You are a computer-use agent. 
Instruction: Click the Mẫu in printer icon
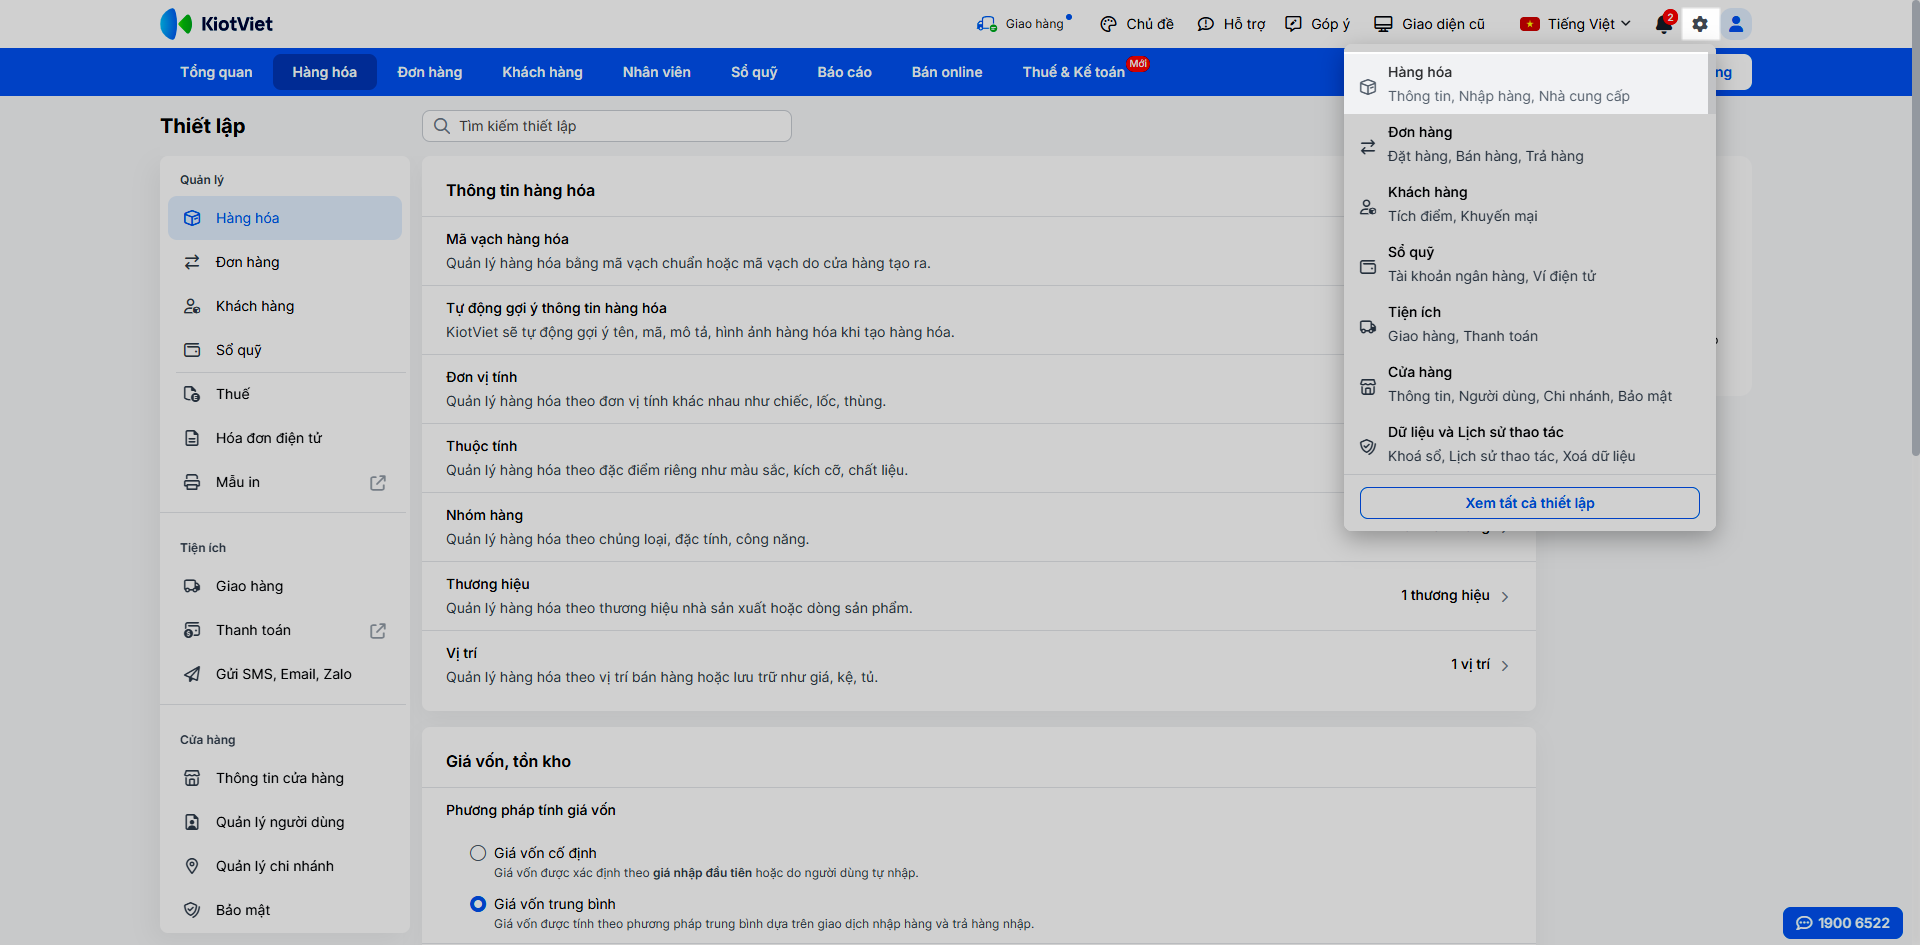[x=192, y=482]
